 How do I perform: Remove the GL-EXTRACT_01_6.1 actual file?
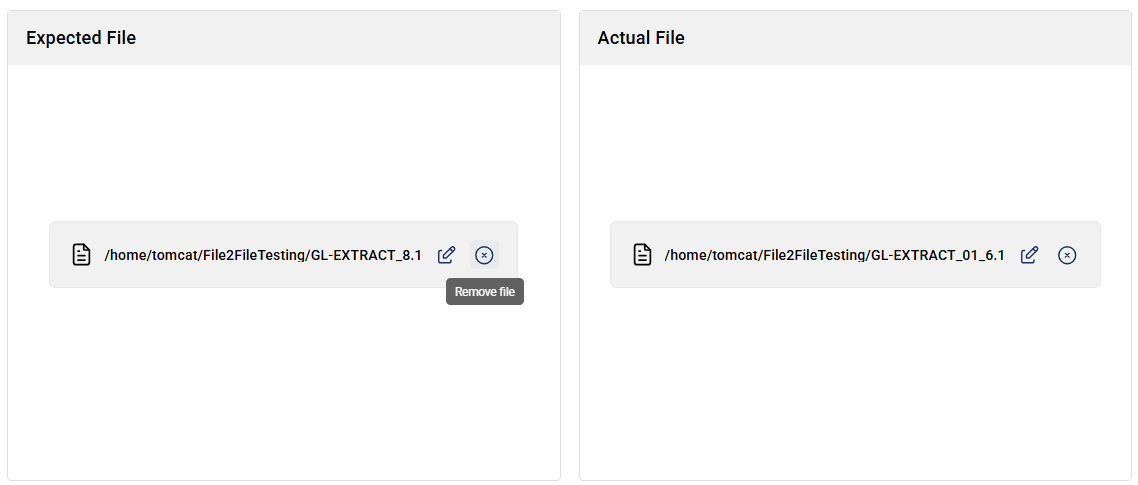point(1067,255)
